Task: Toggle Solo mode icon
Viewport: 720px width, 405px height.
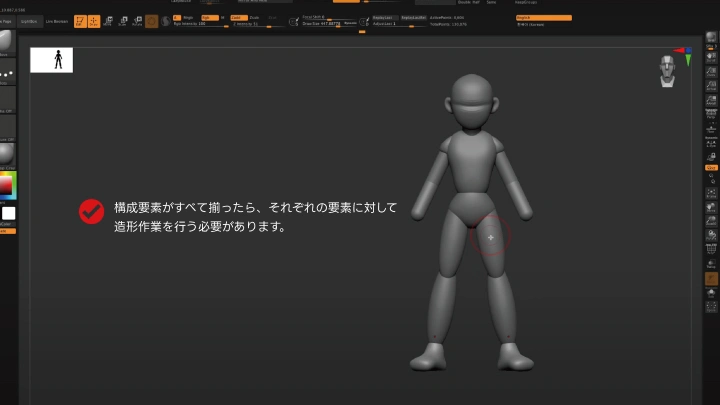Action: coord(711,293)
